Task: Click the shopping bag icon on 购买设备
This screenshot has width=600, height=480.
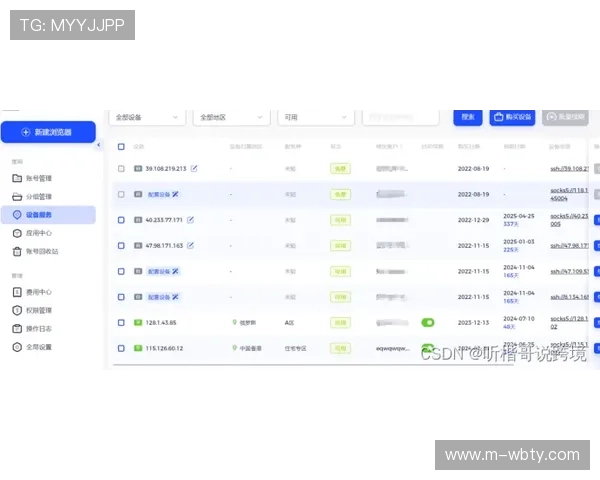Action: coord(498,117)
